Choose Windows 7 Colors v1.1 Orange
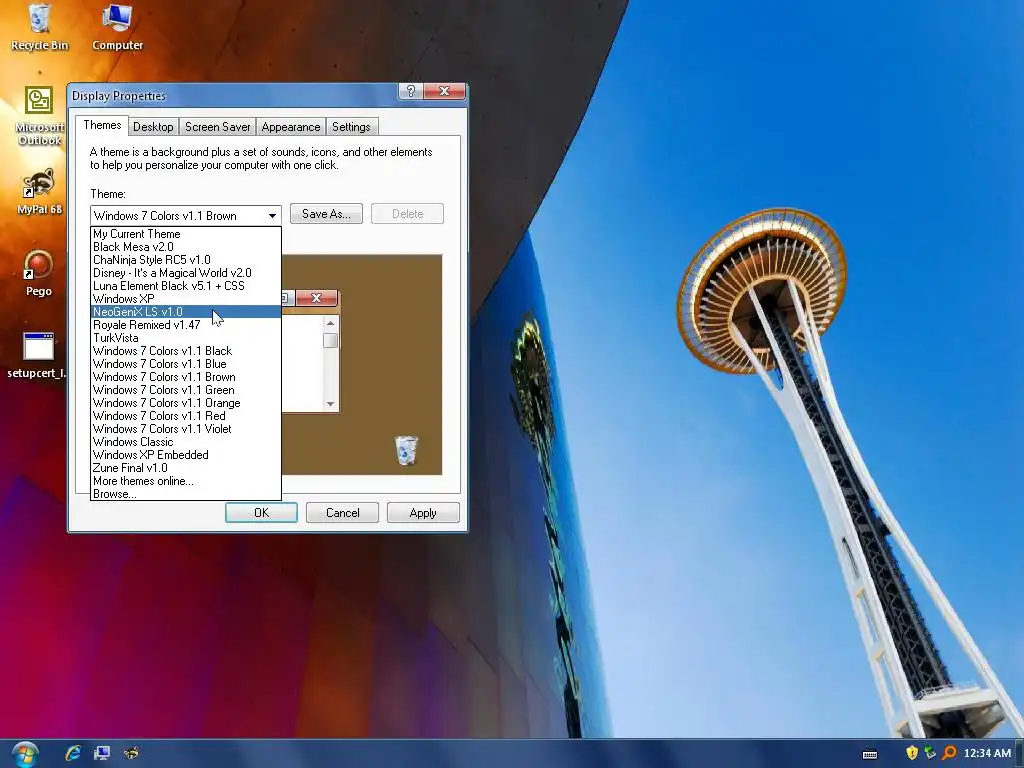Image resolution: width=1024 pixels, height=768 pixels. pyautogui.click(x=185, y=403)
